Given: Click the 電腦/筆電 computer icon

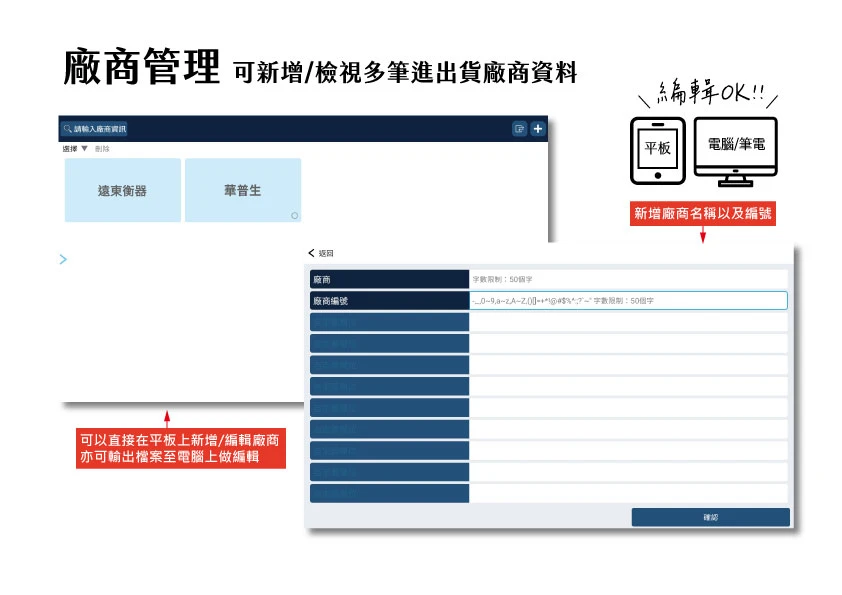Looking at the screenshot, I should 736,152.
